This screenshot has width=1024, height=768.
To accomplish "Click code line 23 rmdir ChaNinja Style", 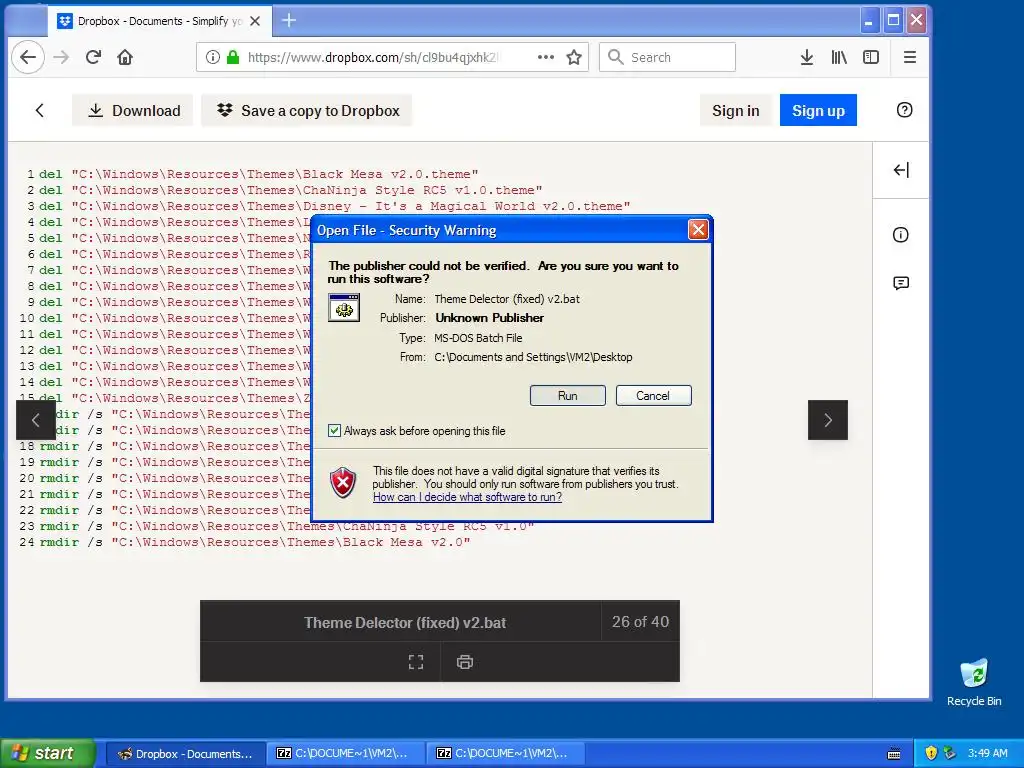I will (286, 526).
